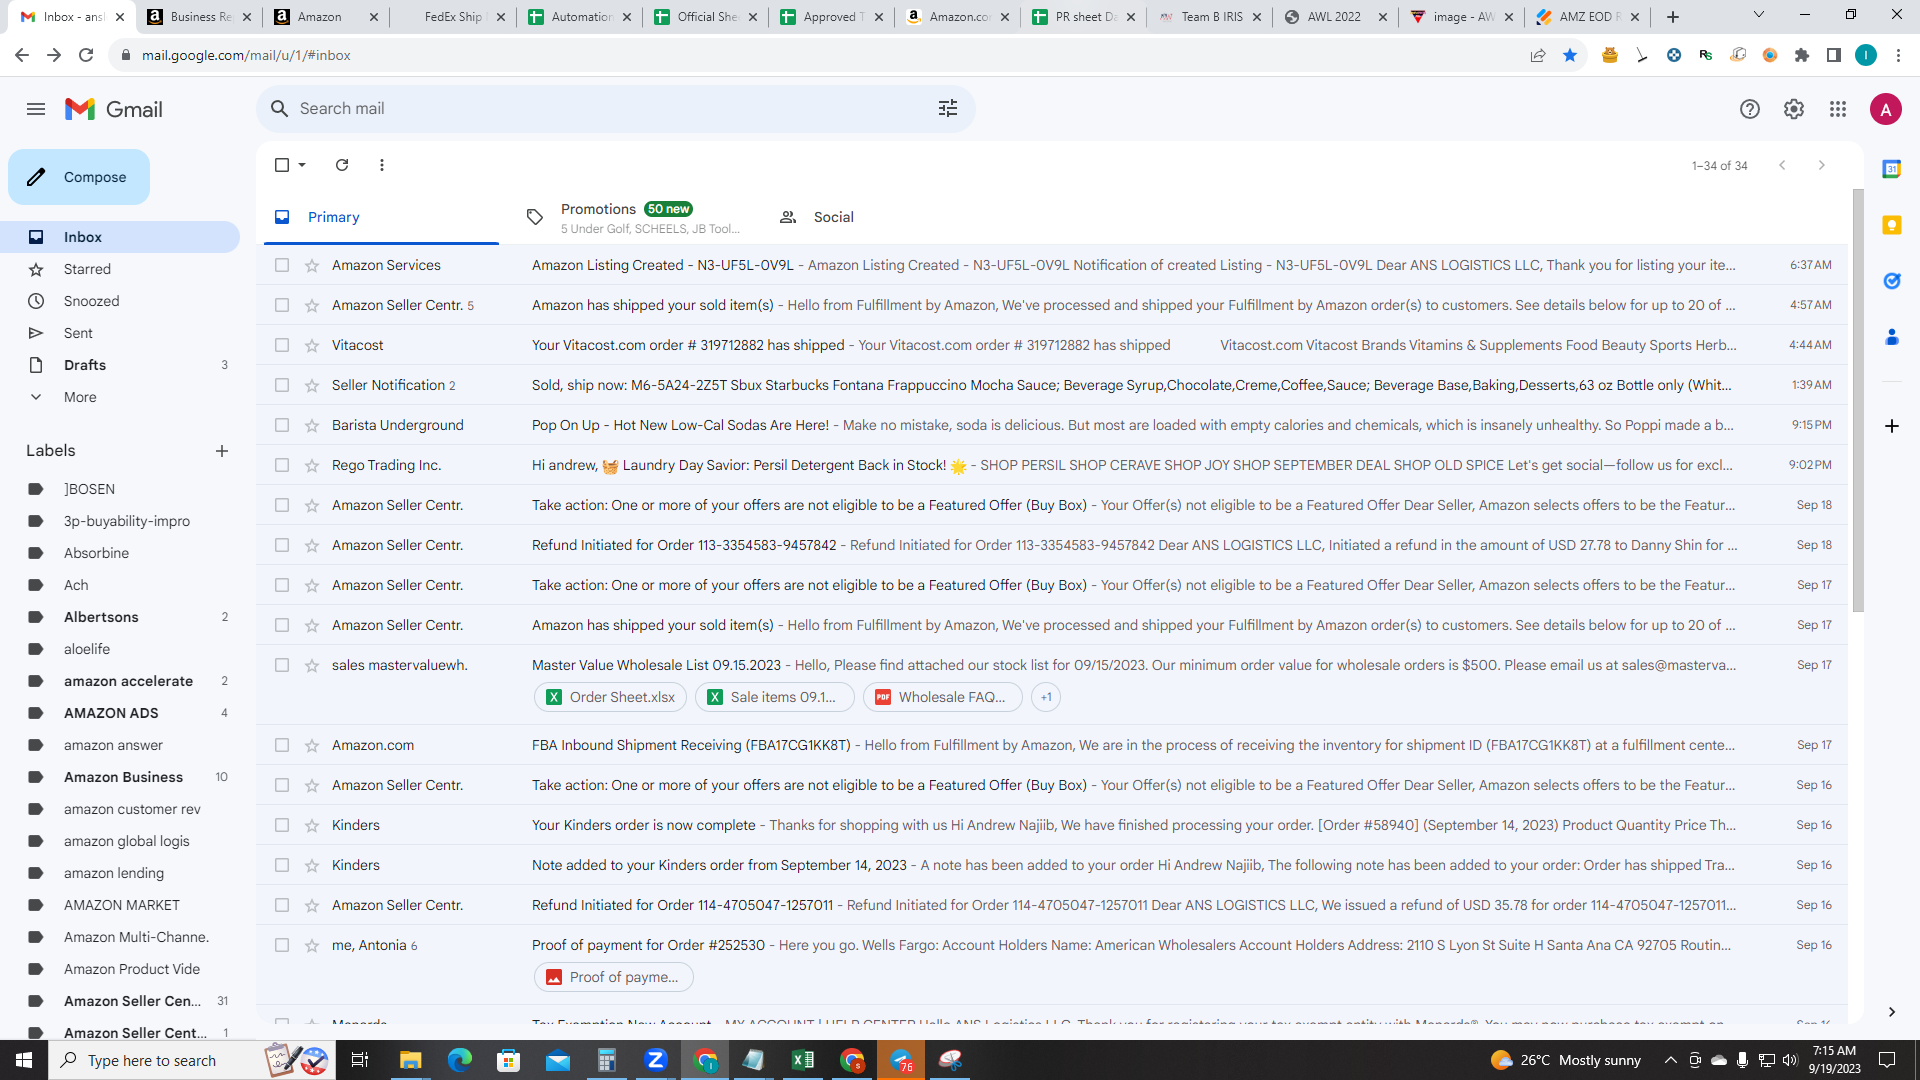Refresh the inbox message list
The width and height of the screenshot is (1920, 1080).
(342, 165)
